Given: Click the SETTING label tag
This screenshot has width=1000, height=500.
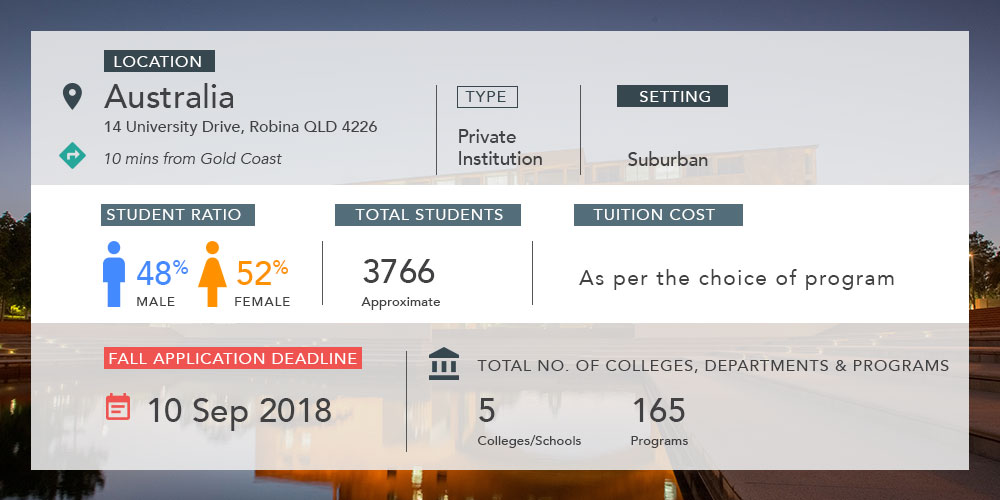Looking at the screenshot, I should coord(672,96).
